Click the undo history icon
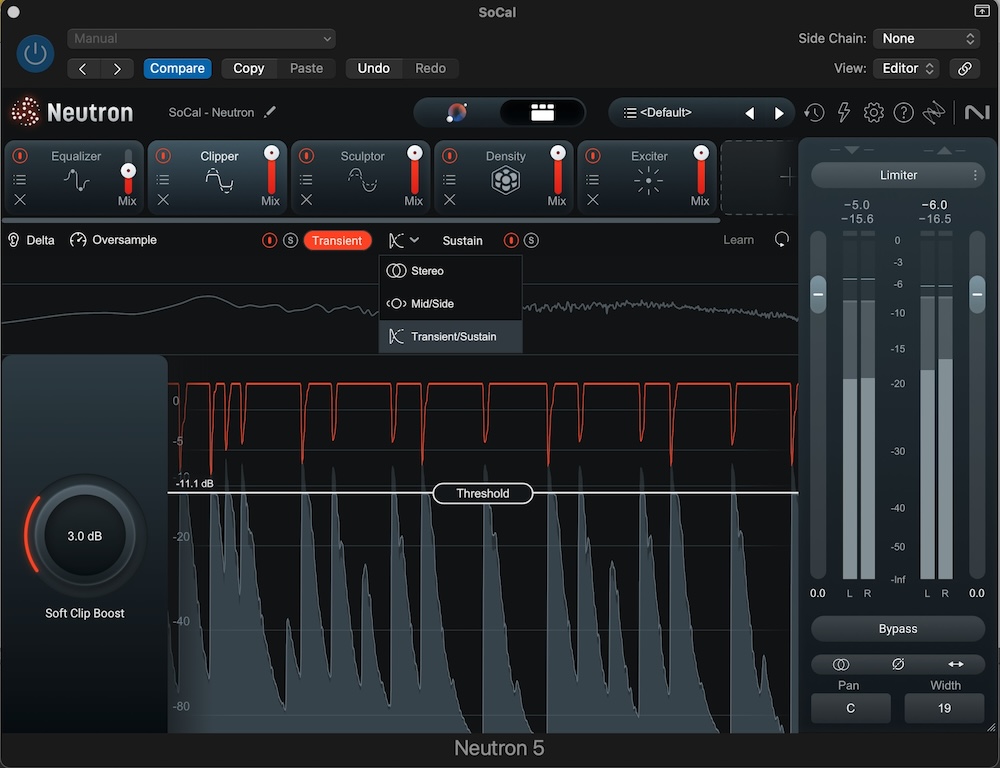 (814, 113)
